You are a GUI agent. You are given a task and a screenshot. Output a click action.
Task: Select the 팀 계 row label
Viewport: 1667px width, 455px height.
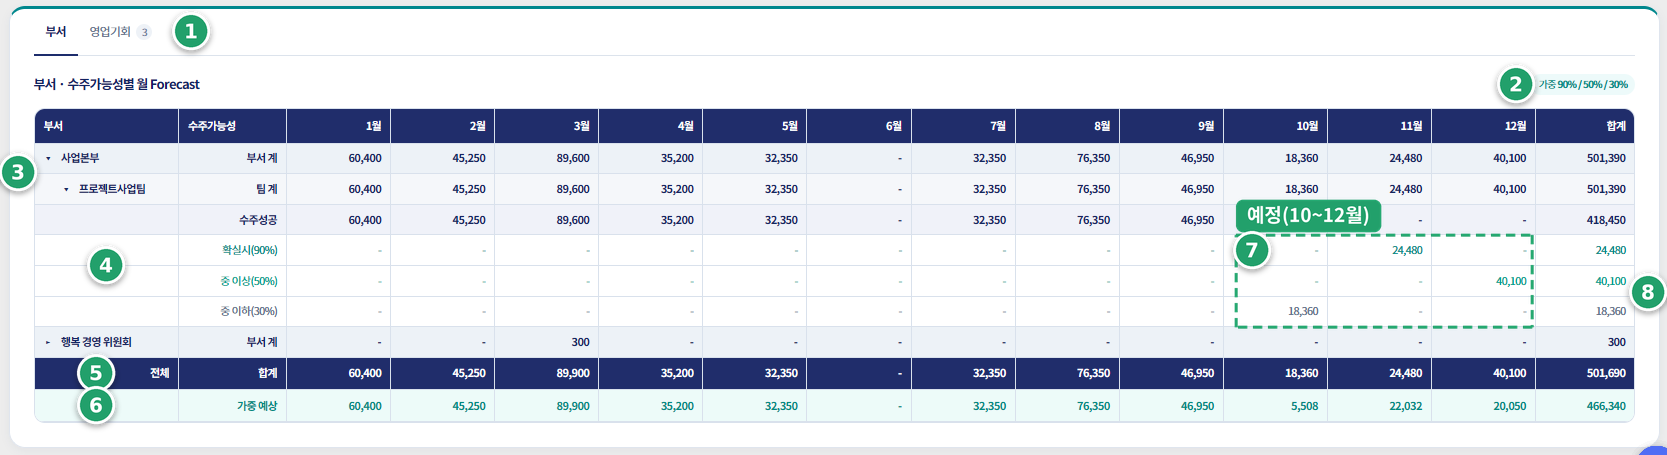(267, 189)
